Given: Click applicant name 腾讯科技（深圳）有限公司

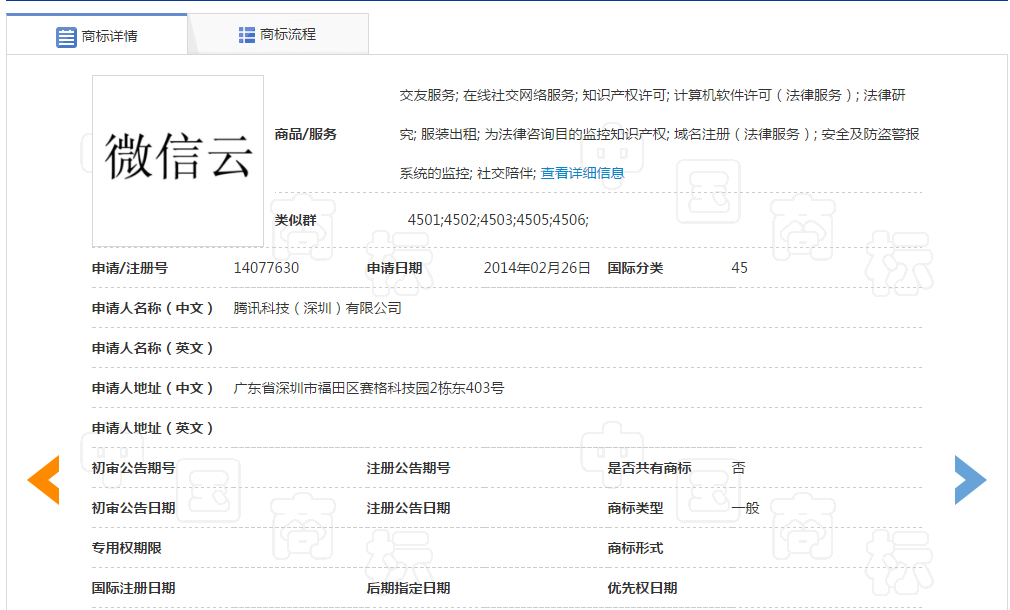Looking at the screenshot, I should point(318,309).
